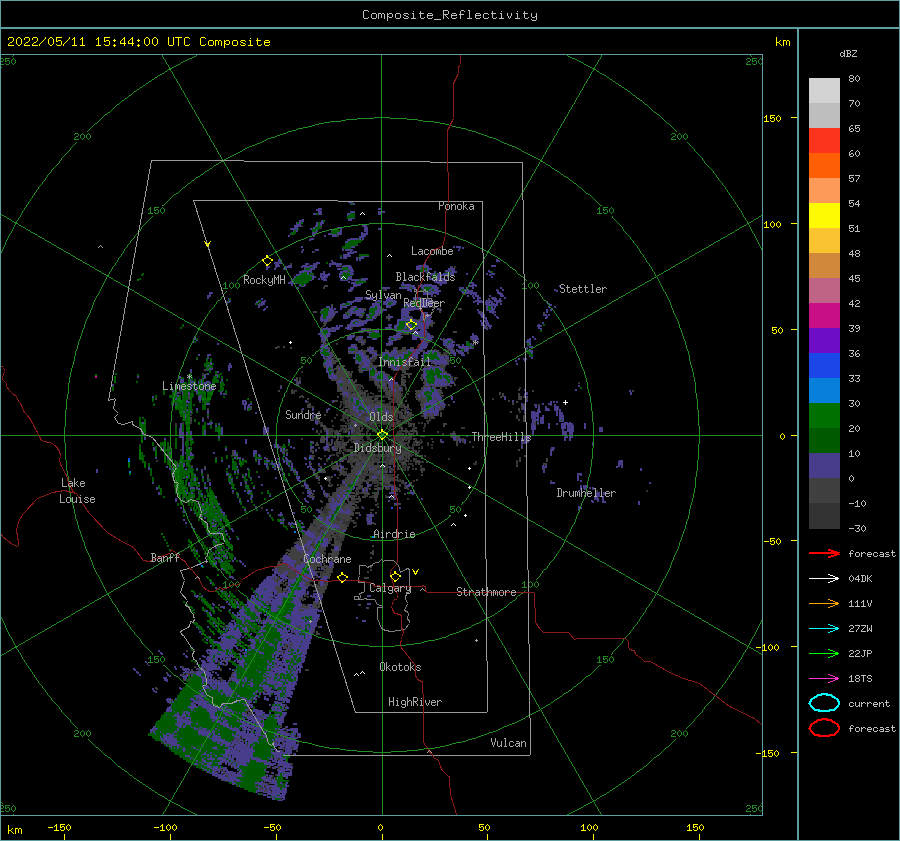Select the cyan current ellipse legend icon
The image size is (900, 841).
(824, 703)
